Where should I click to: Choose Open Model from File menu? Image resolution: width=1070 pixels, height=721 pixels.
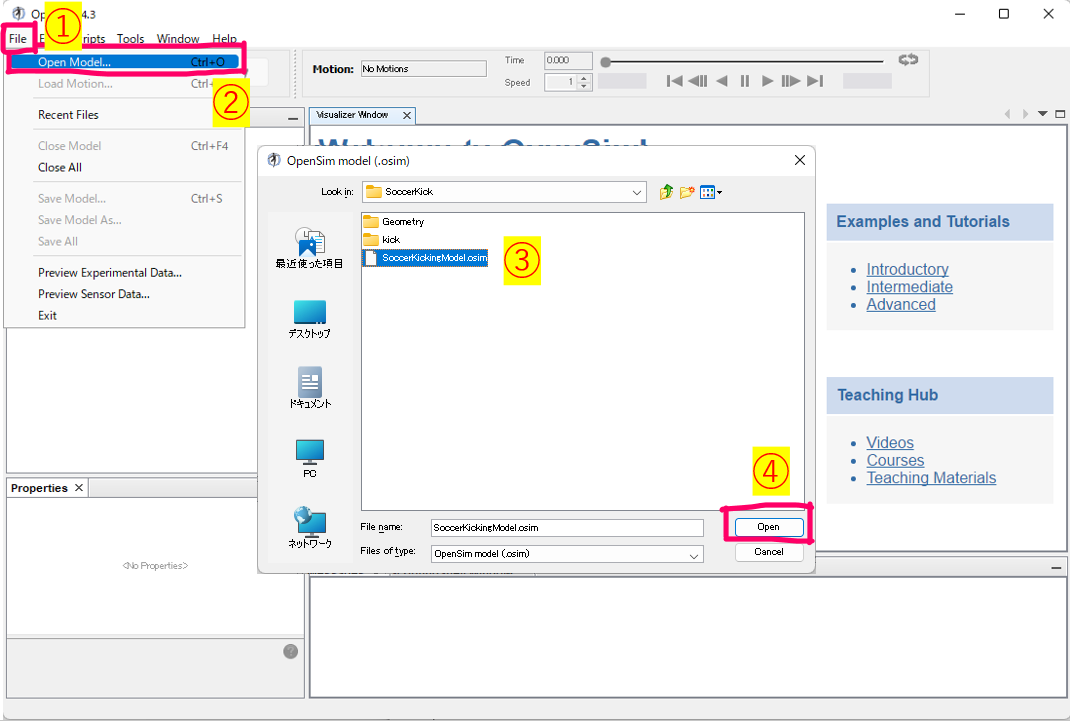[x=74, y=62]
